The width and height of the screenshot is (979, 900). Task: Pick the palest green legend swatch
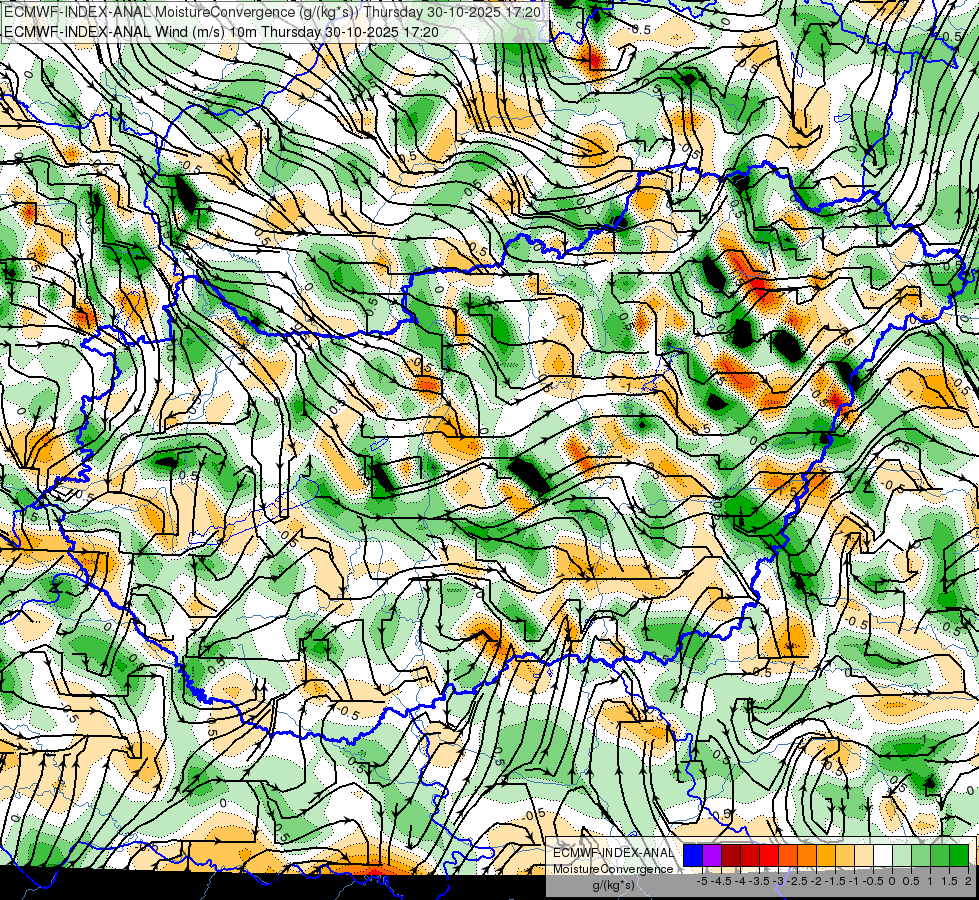tap(902, 855)
